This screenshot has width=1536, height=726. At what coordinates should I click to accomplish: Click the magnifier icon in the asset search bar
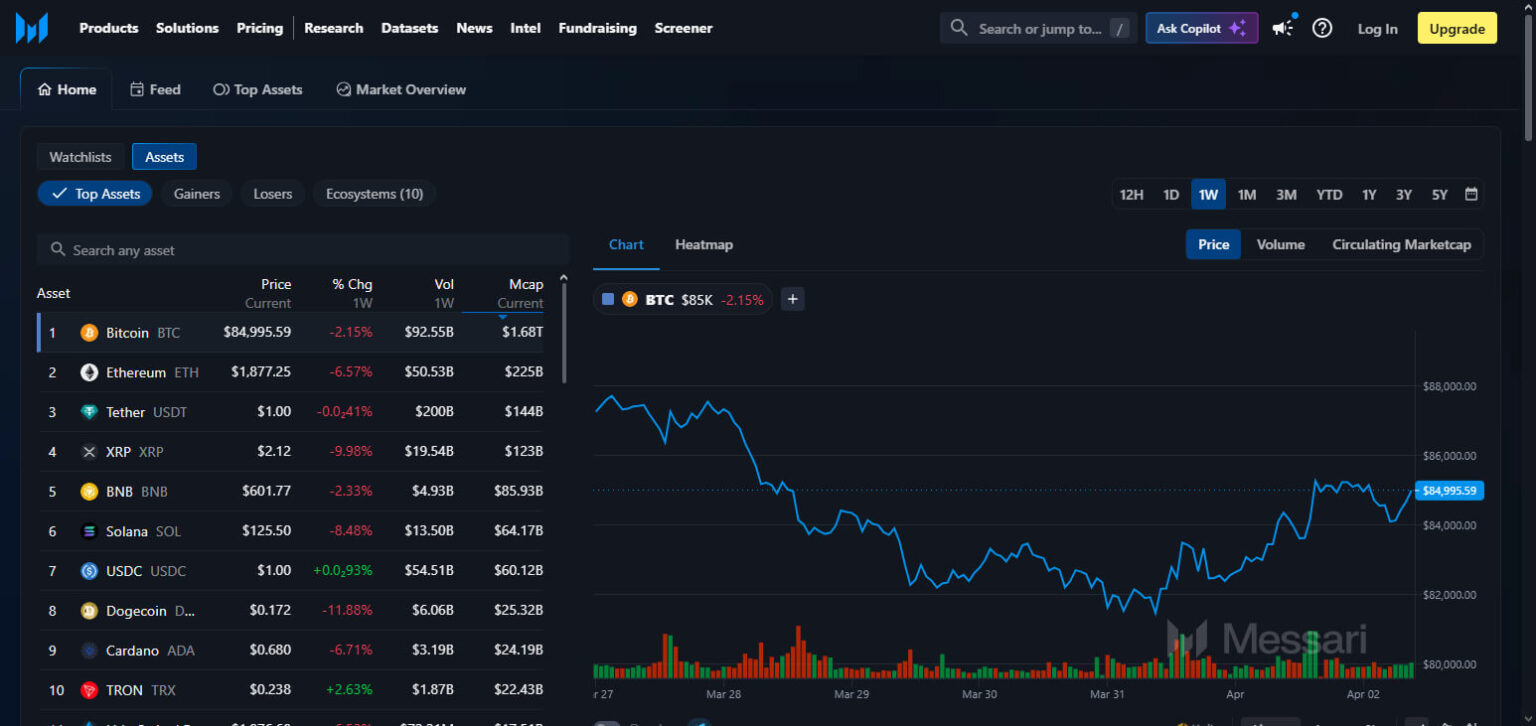point(57,249)
